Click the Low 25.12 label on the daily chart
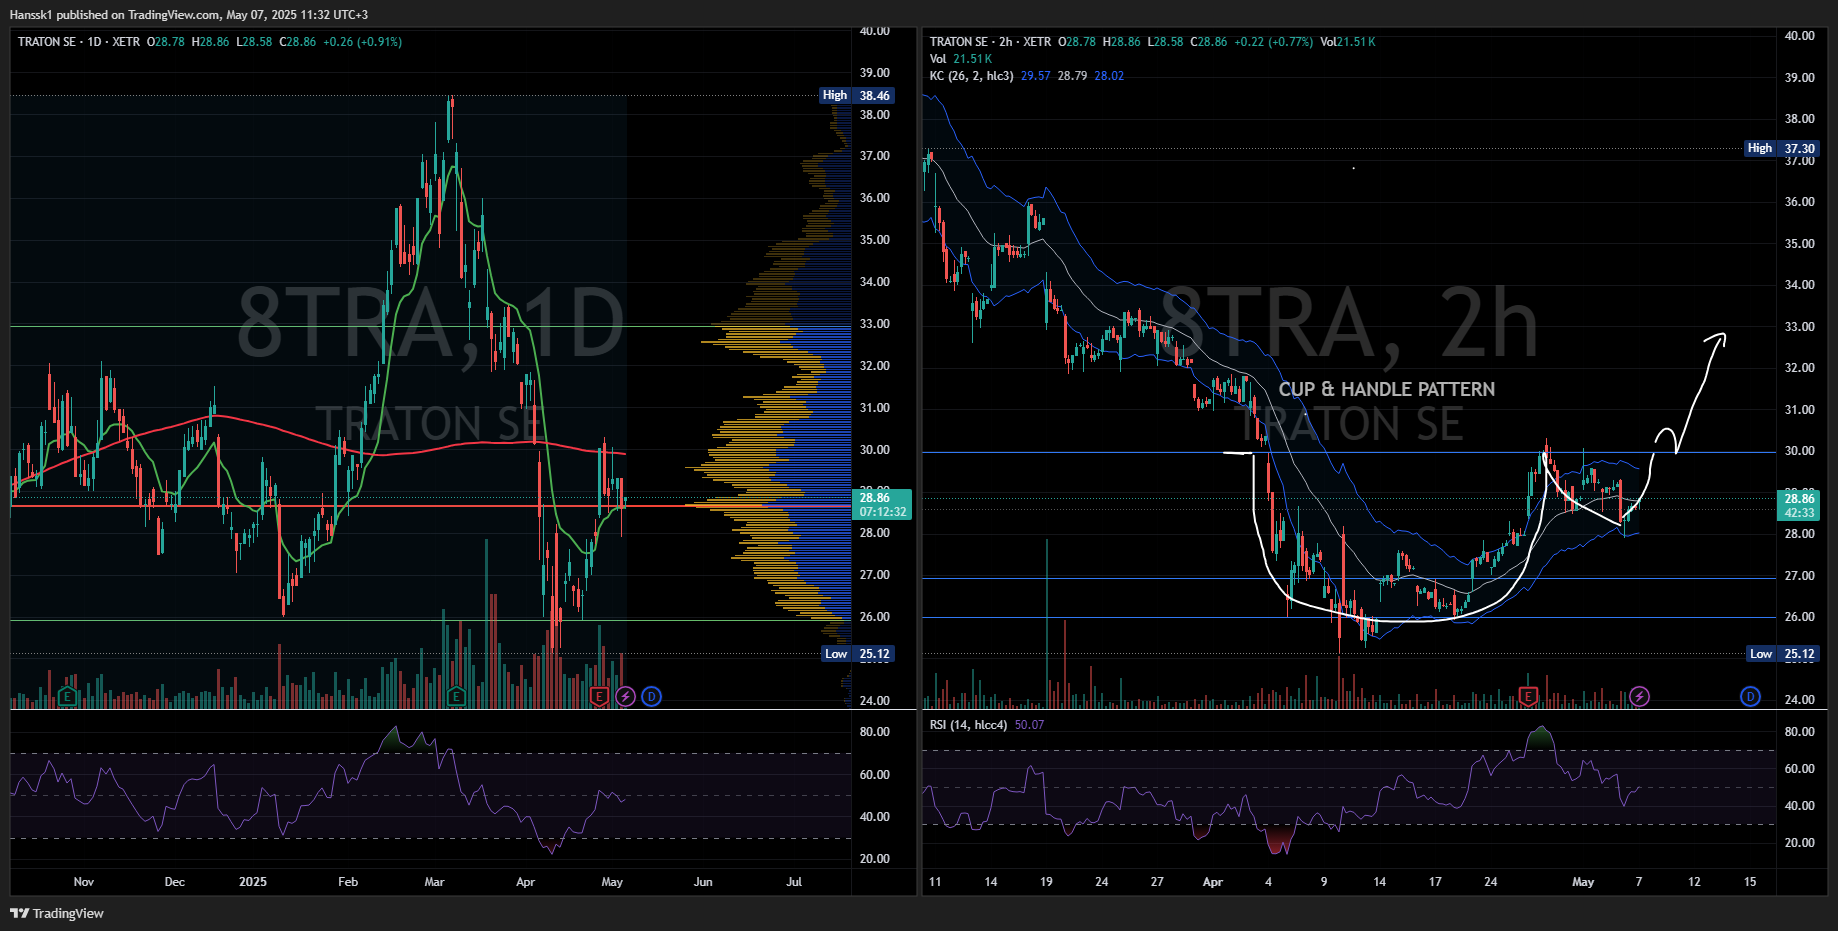Viewport: 1838px width, 931px height. click(x=857, y=654)
